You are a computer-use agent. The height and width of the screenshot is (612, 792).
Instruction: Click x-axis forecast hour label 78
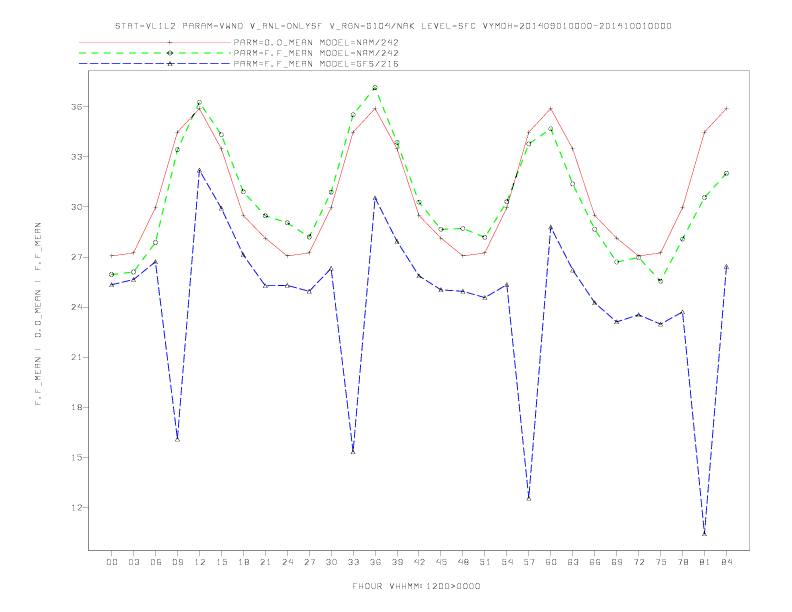(x=682, y=562)
